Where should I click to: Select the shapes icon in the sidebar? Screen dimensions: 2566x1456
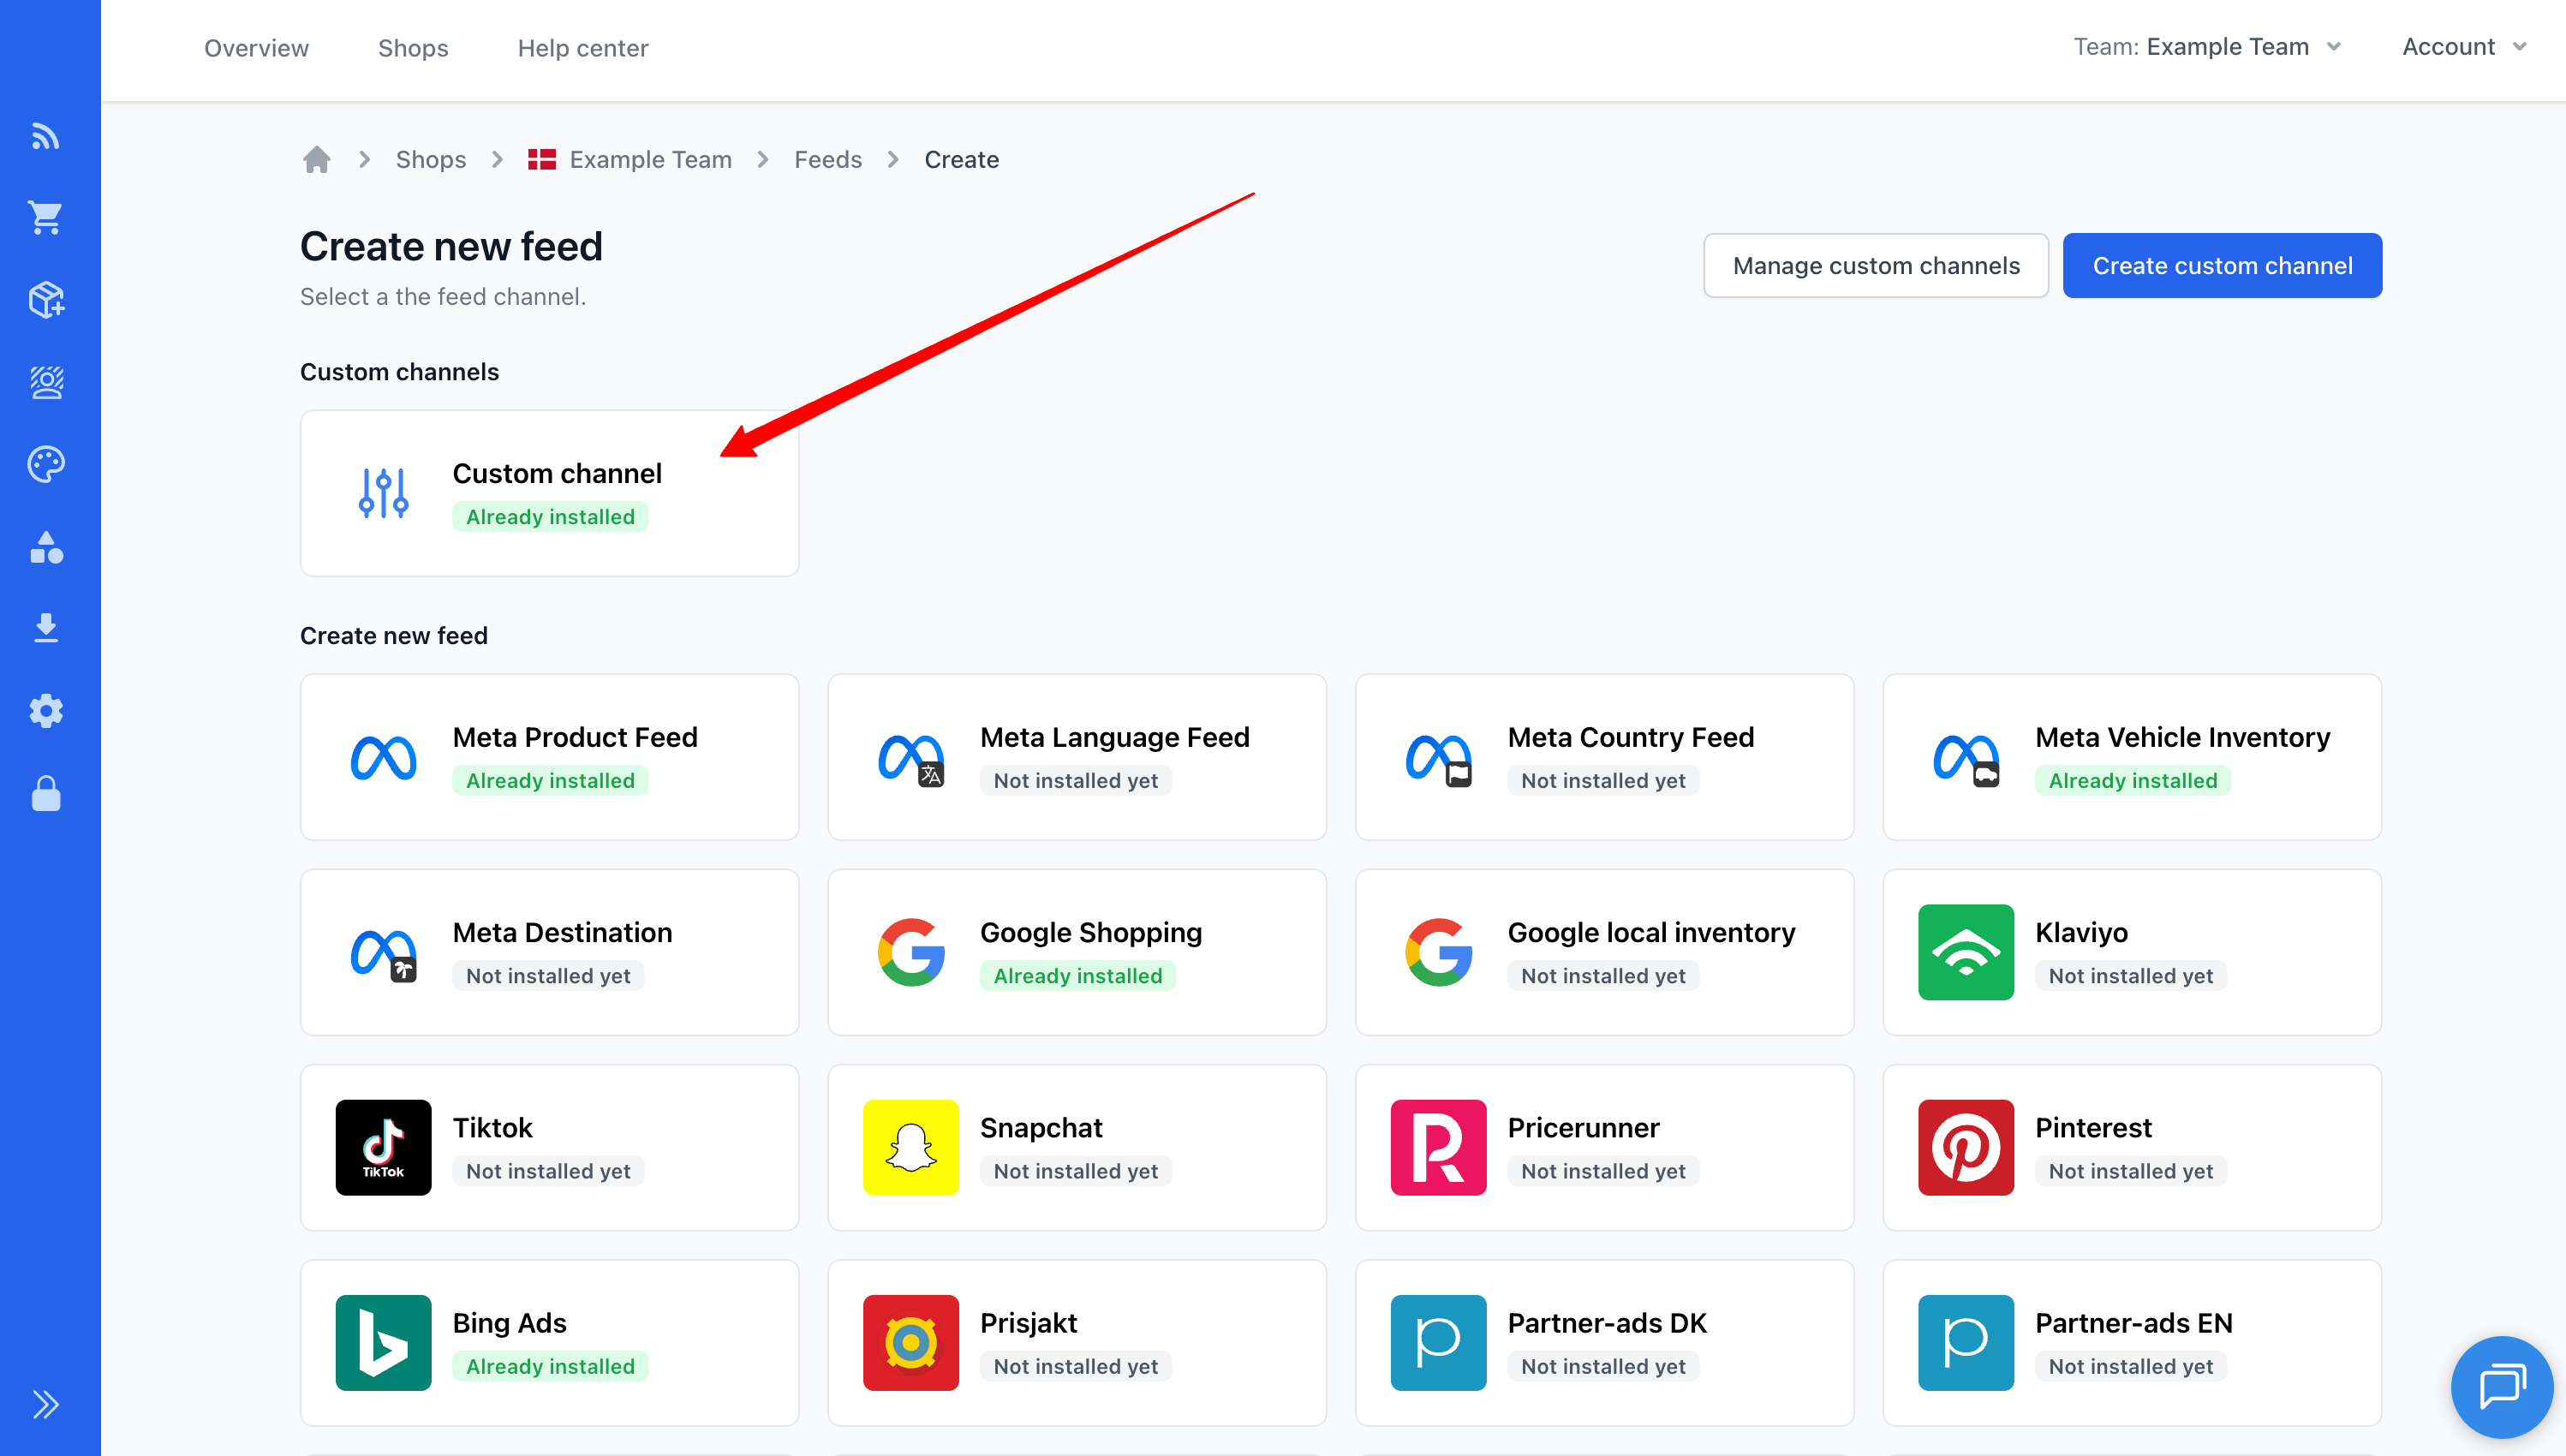pyautogui.click(x=46, y=547)
